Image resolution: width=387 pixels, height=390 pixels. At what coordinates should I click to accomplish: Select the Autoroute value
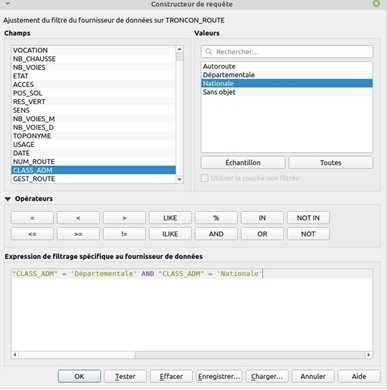click(x=287, y=66)
